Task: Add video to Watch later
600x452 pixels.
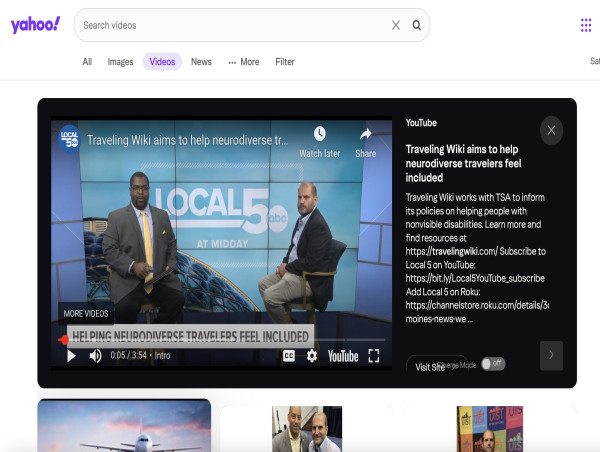Action: 320,142
